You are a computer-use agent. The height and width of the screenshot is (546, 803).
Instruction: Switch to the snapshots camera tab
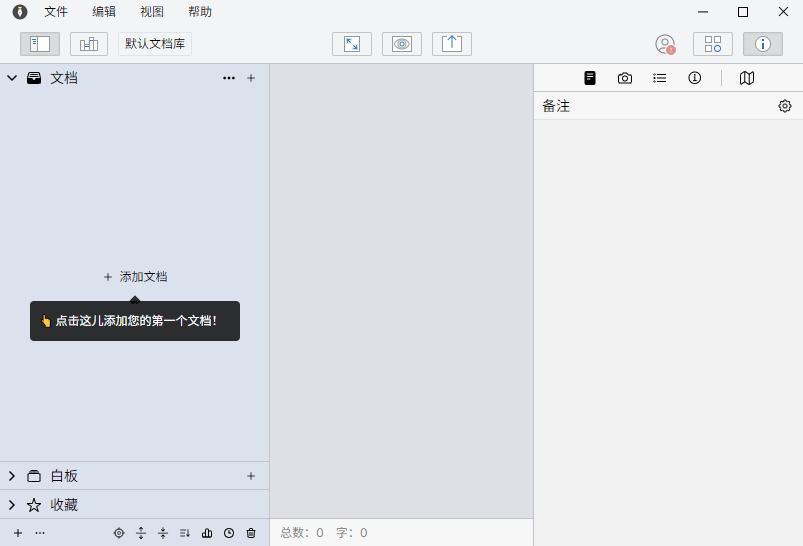tap(625, 78)
